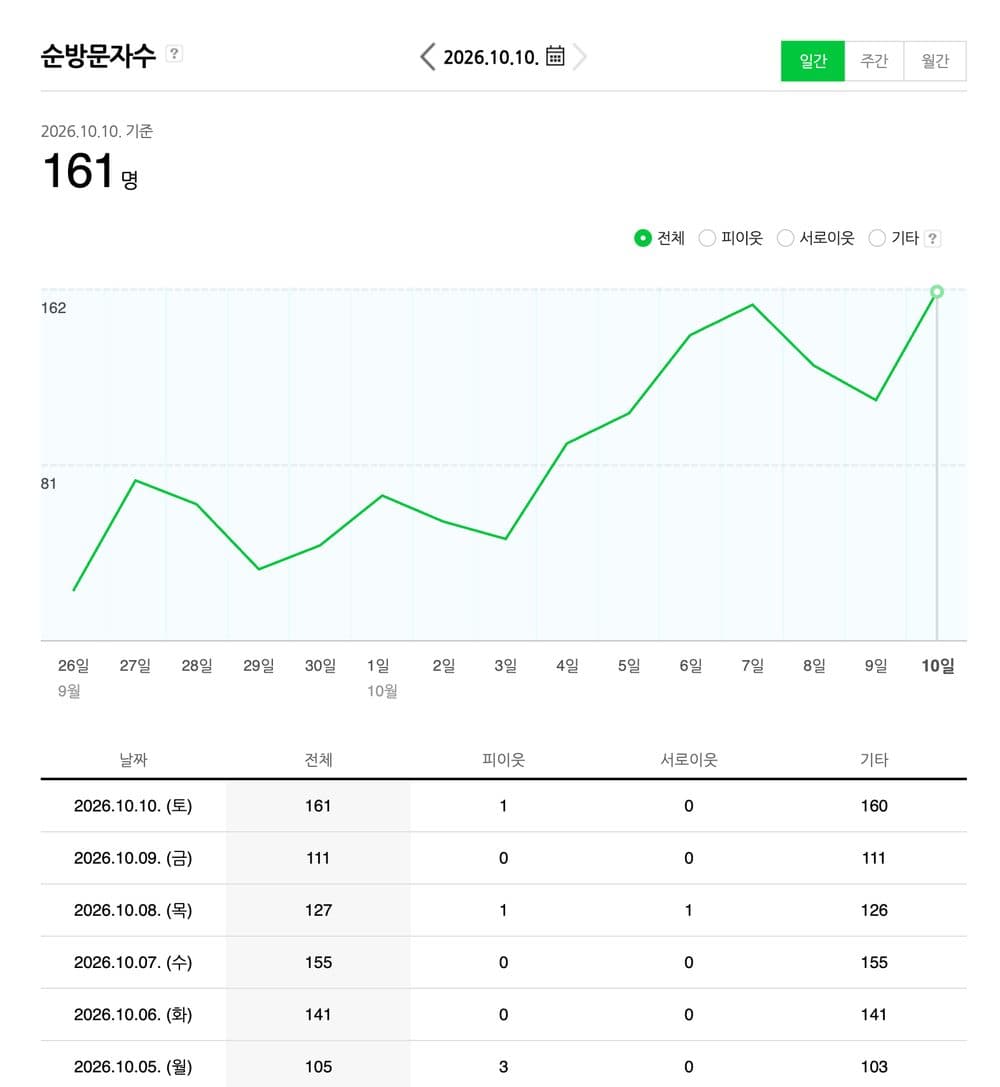Click the highlighted 10일 data point on chart

click(x=937, y=292)
